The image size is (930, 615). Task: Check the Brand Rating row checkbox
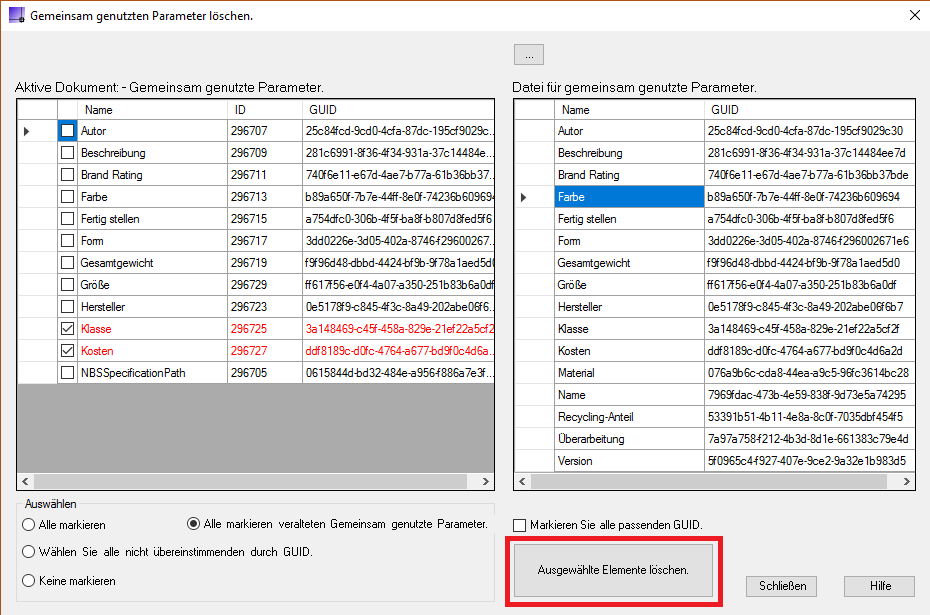click(x=68, y=175)
